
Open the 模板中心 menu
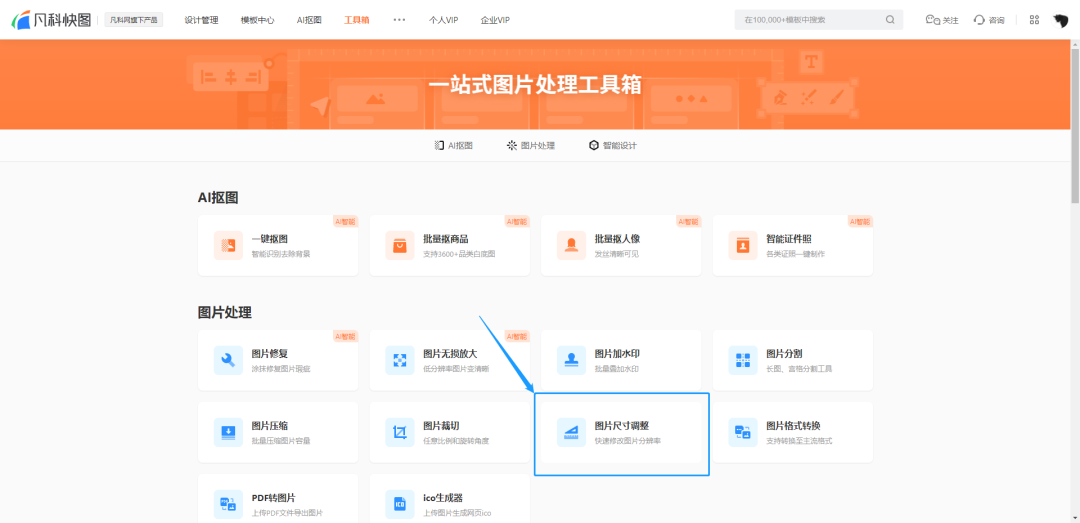pos(258,20)
